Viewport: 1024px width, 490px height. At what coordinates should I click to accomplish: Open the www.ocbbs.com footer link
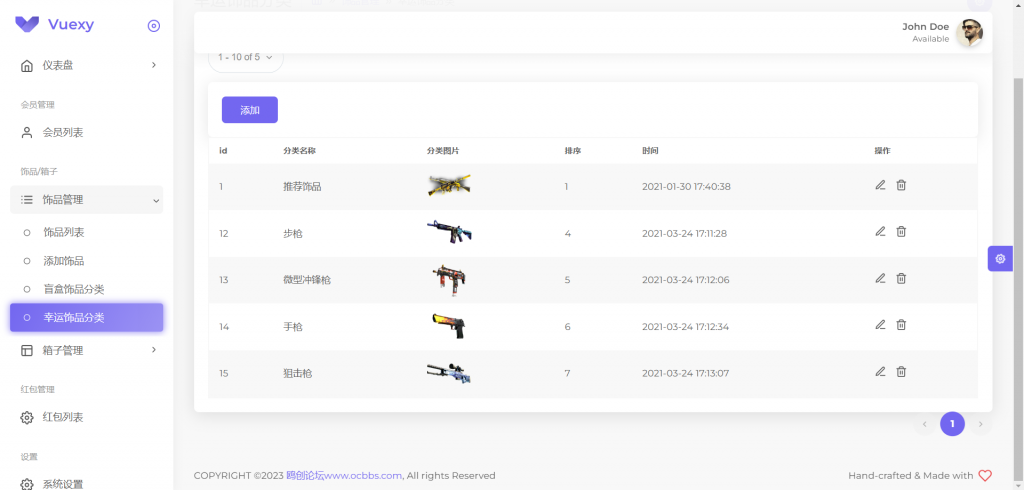point(344,476)
